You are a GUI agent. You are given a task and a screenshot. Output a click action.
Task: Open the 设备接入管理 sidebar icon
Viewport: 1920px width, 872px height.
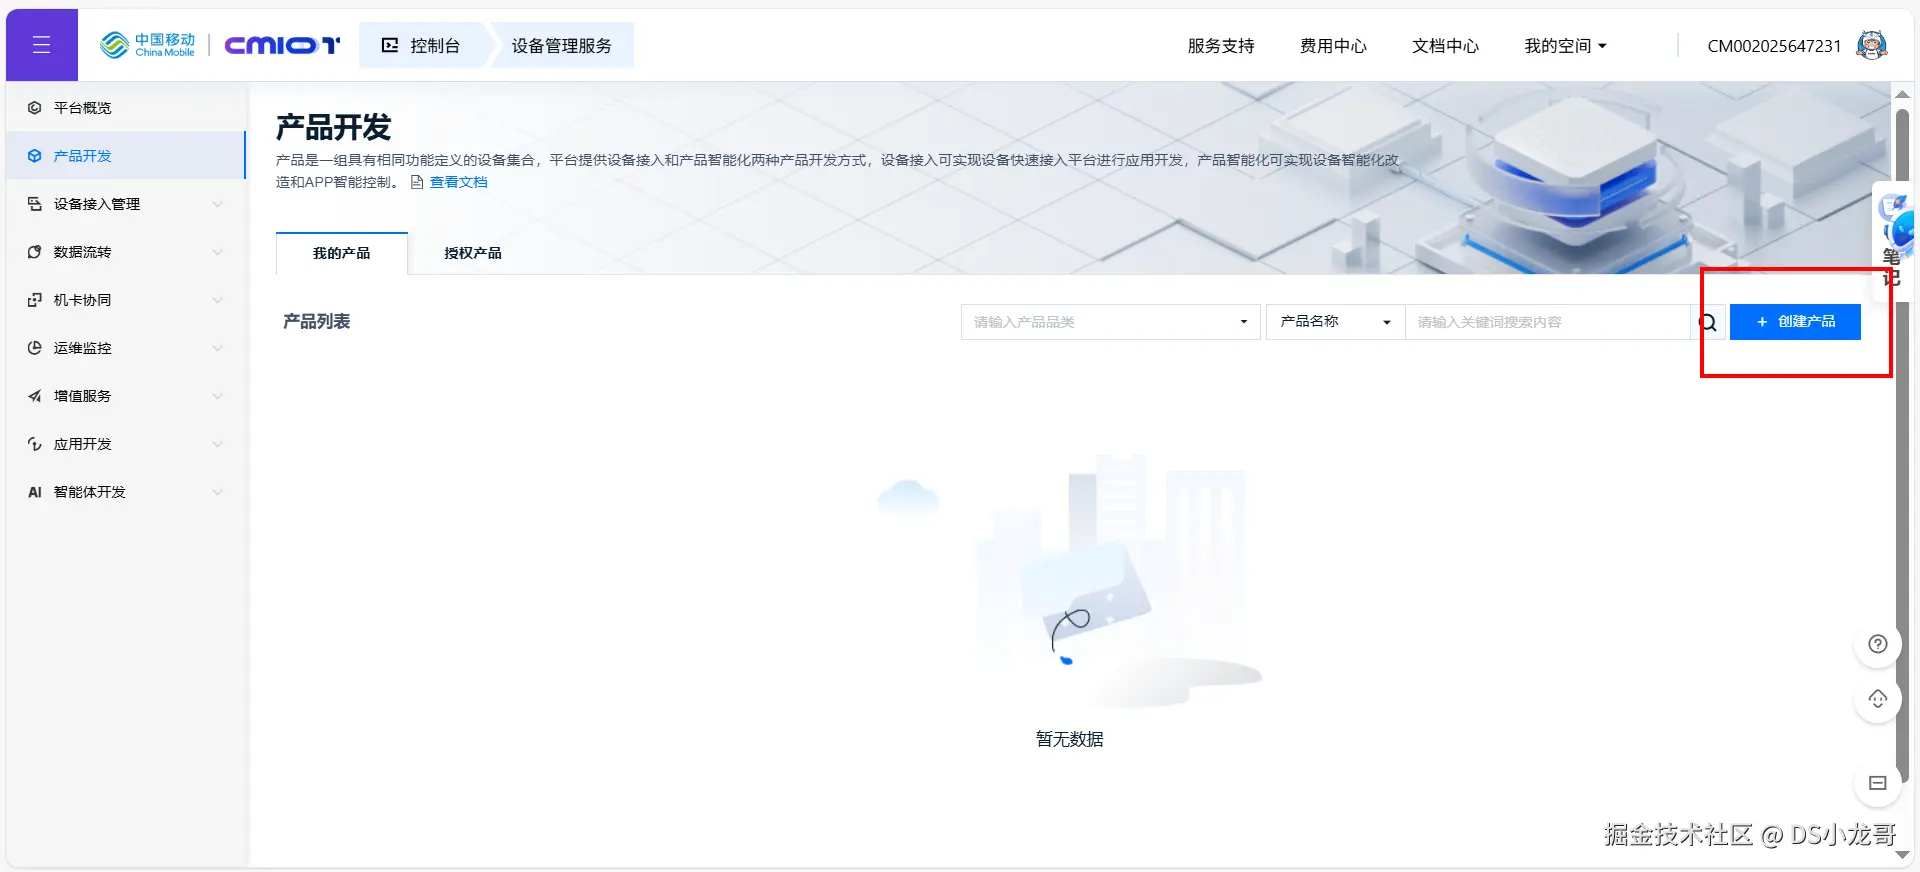pos(35,204)
